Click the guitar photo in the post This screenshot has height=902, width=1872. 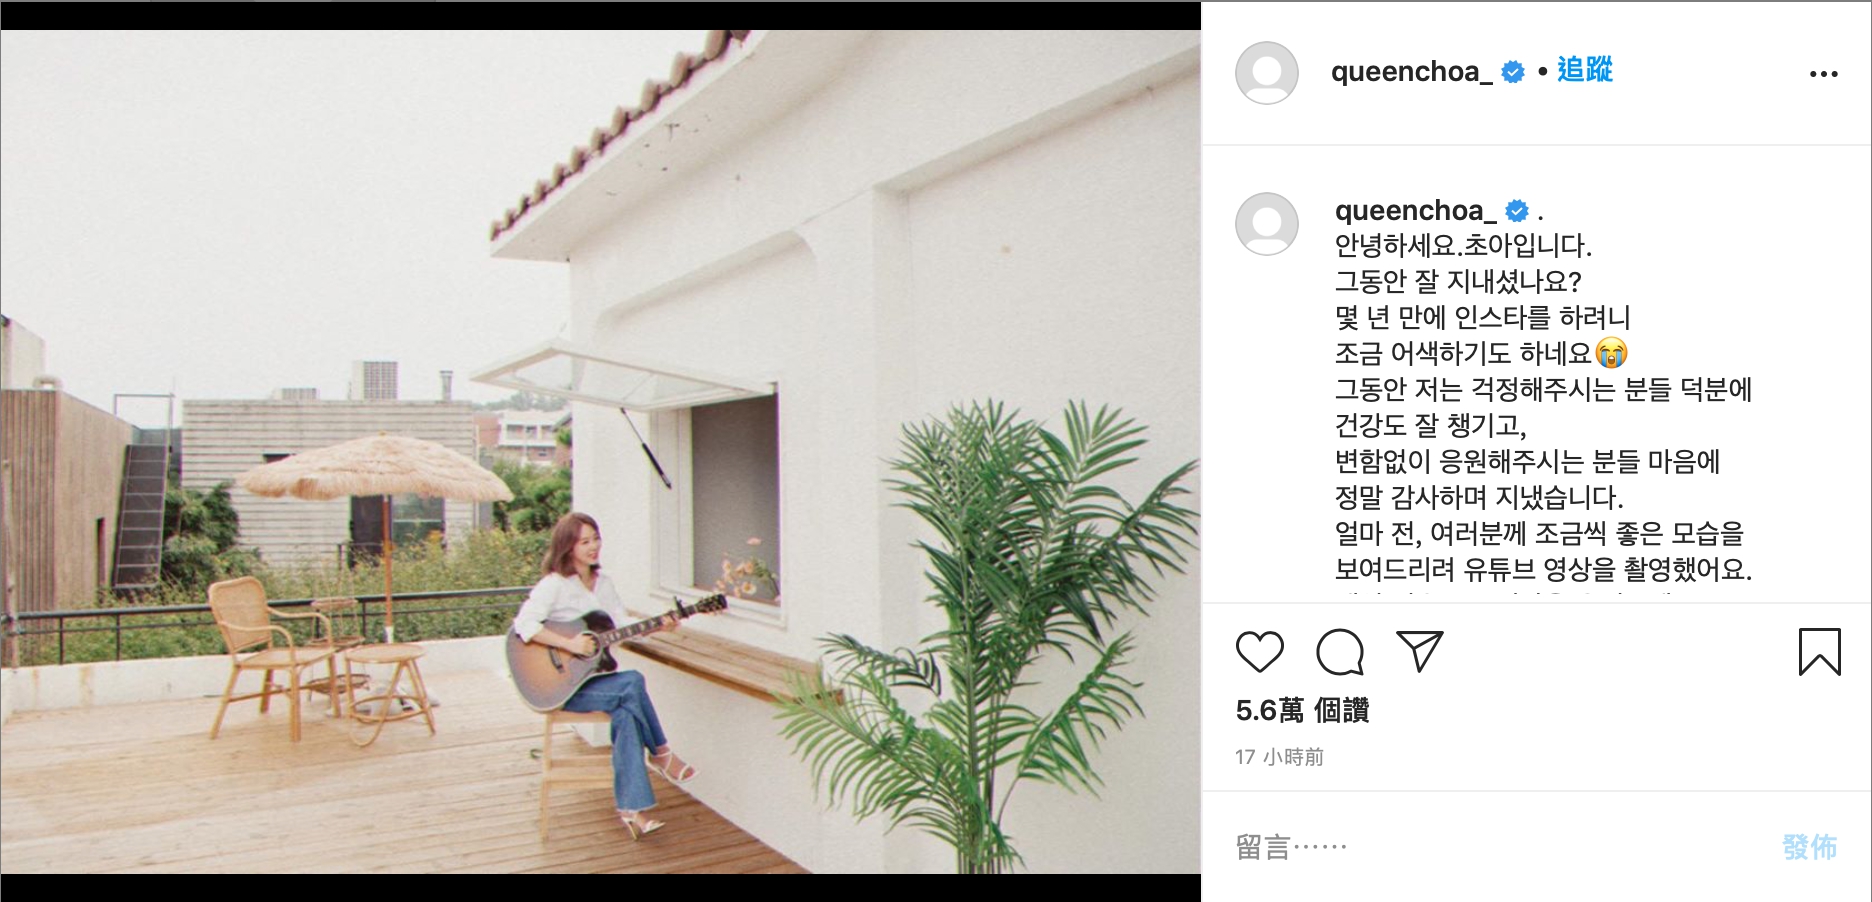click(600, 452)
